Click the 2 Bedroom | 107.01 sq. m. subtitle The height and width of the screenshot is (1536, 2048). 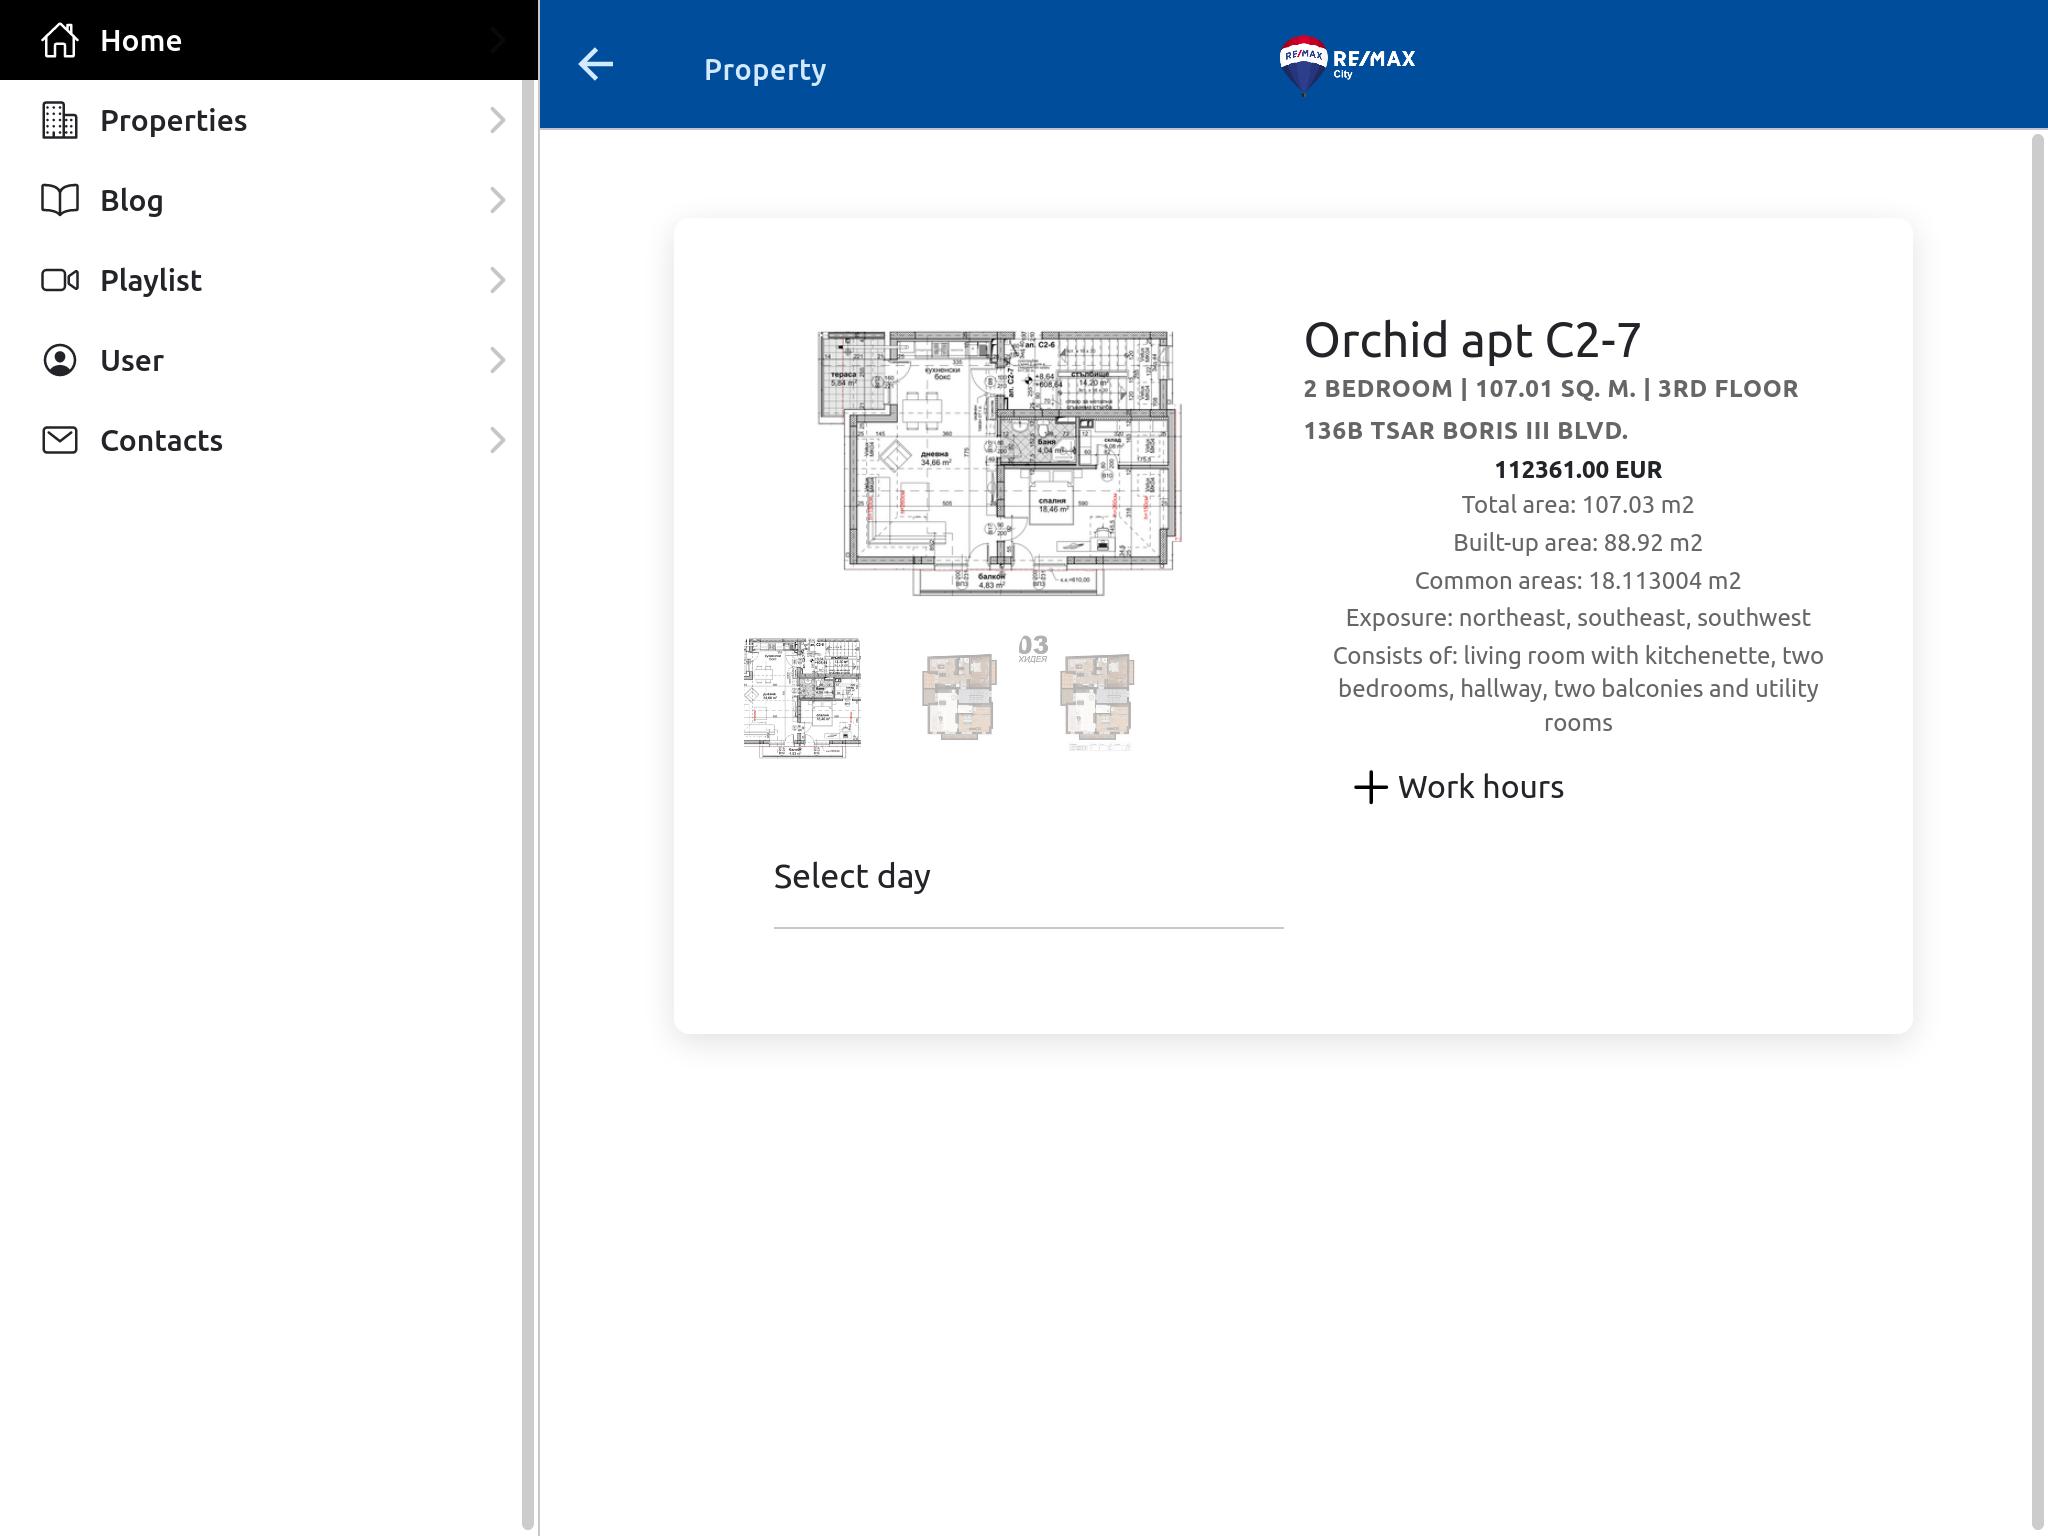(x=1551, y=389)
